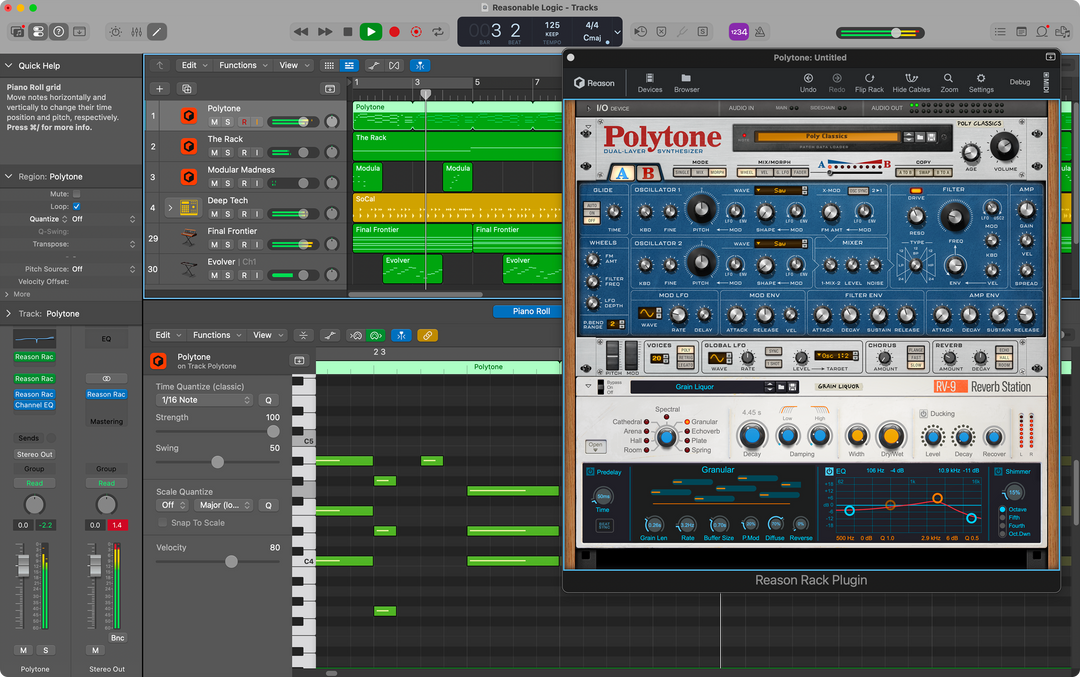1080x677 pixels.
Task: Open the Mixer button in control bar
Action: tap(136, 32)
